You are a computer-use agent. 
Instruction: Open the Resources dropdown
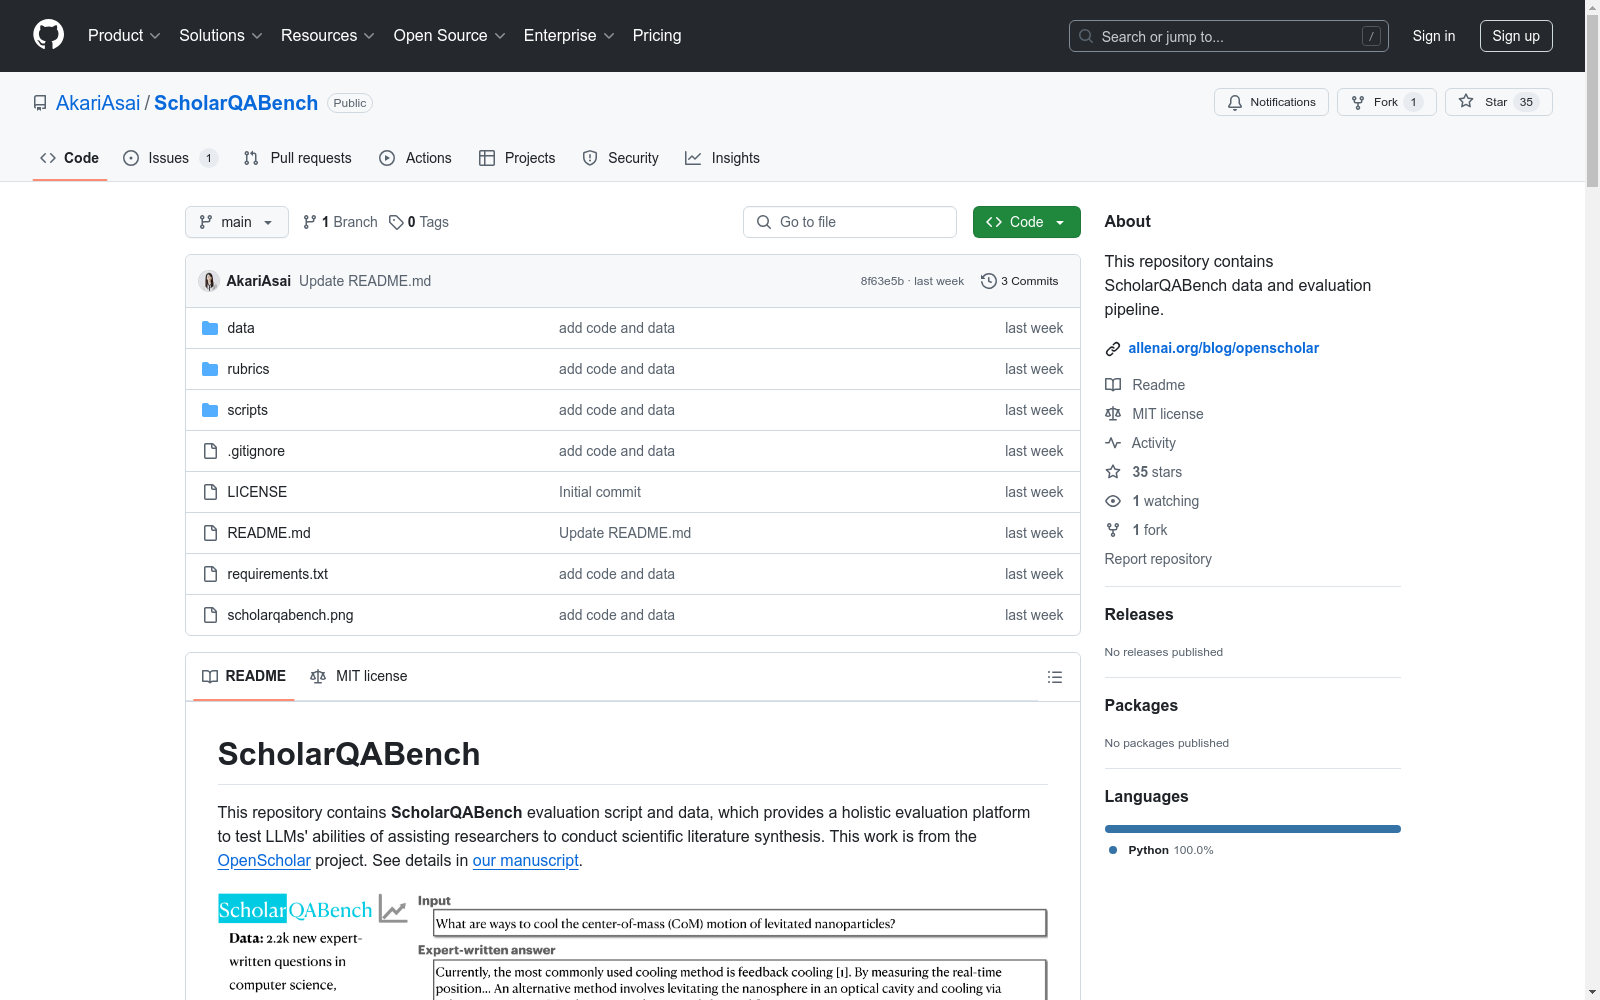327,35
